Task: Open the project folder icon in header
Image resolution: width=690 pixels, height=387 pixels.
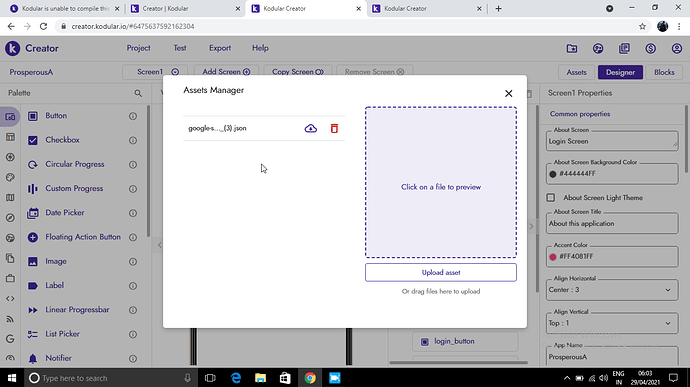Action: [572, 48]
